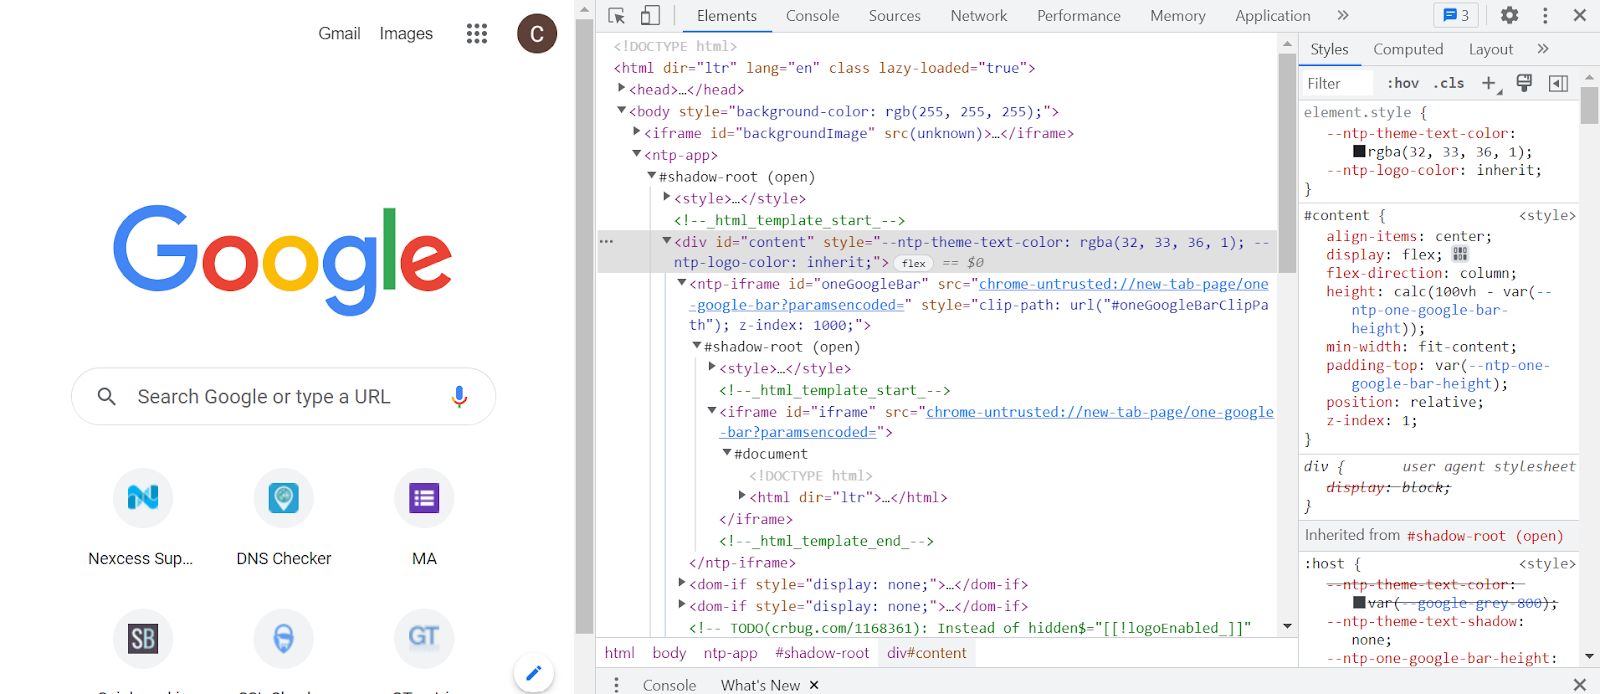Screen dimensions: 1600x694
Task: Open the DNS Checker shortcut icon
Action: tap(284, 497)
